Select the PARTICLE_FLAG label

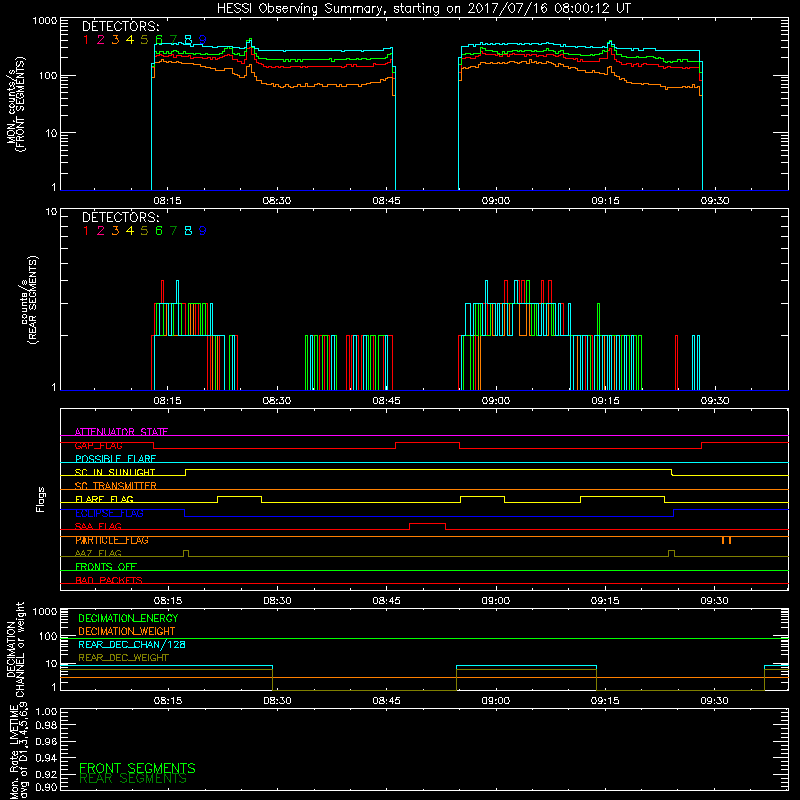pyautogui.click(x=112, y=540)
